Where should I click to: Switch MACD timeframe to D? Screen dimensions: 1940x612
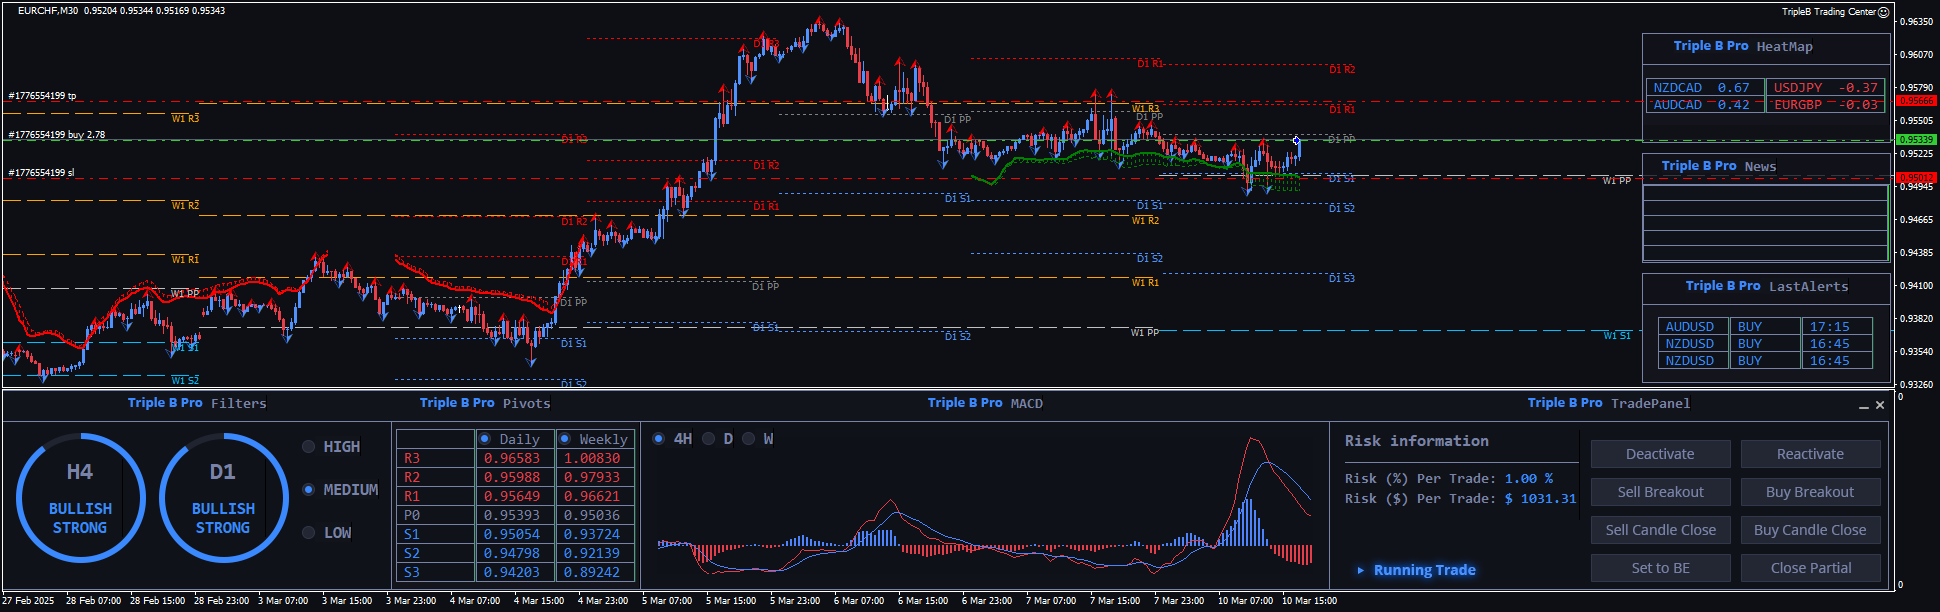click(709, 439)
